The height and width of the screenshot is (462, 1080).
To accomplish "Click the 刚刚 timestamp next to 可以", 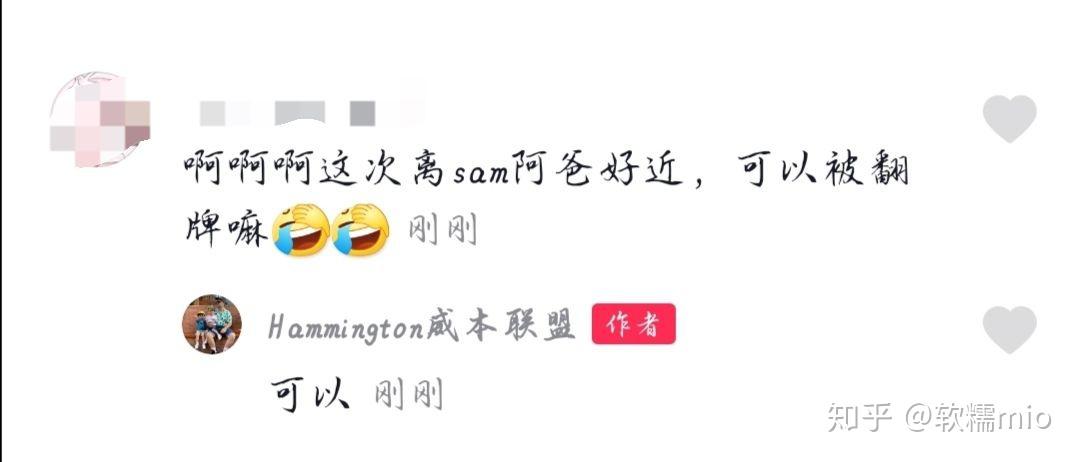I will pos(408,395).
